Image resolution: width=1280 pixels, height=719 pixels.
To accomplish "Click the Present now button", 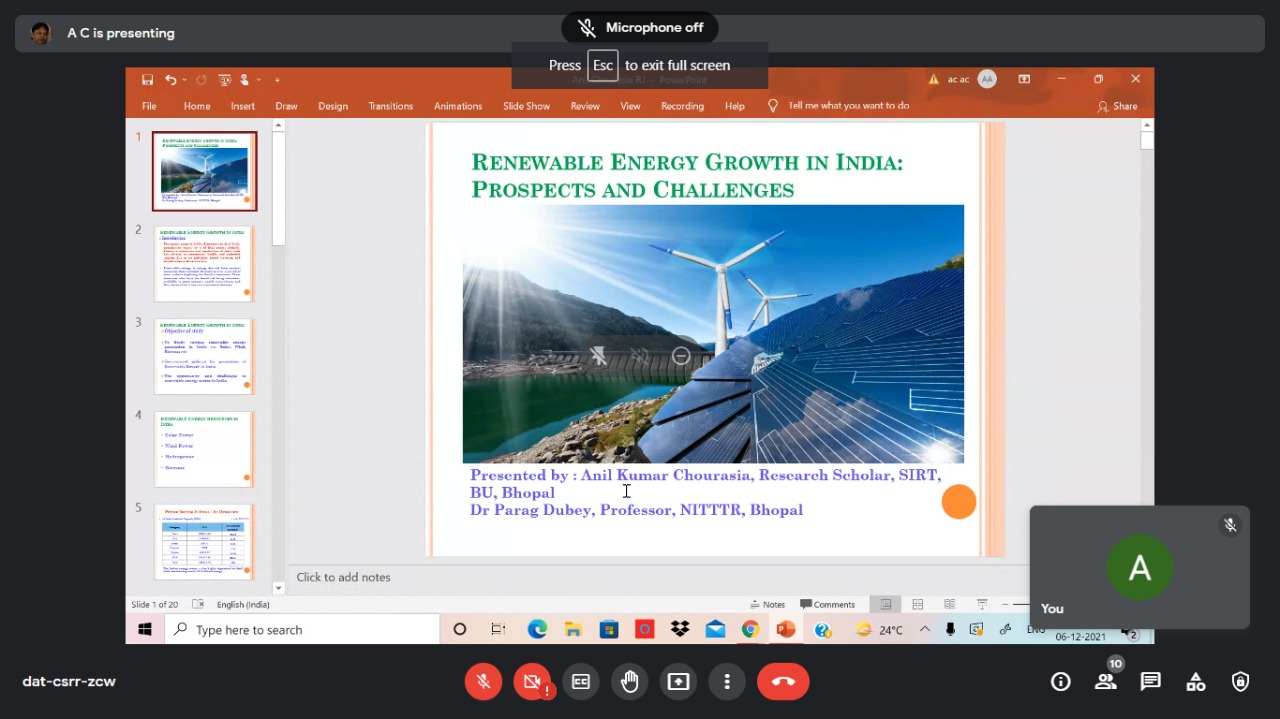I will coord(679,682).
